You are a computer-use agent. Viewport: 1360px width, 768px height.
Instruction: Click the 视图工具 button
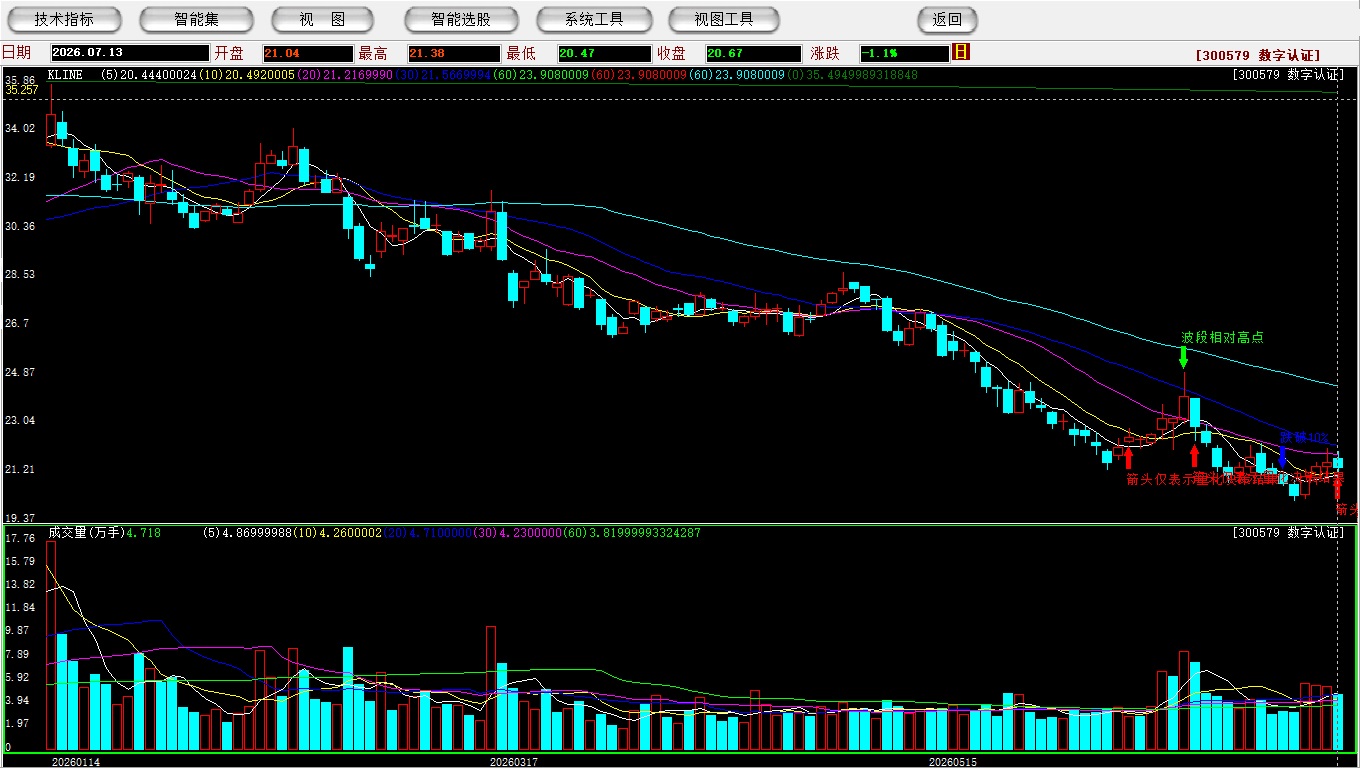(x=725, y=19)
